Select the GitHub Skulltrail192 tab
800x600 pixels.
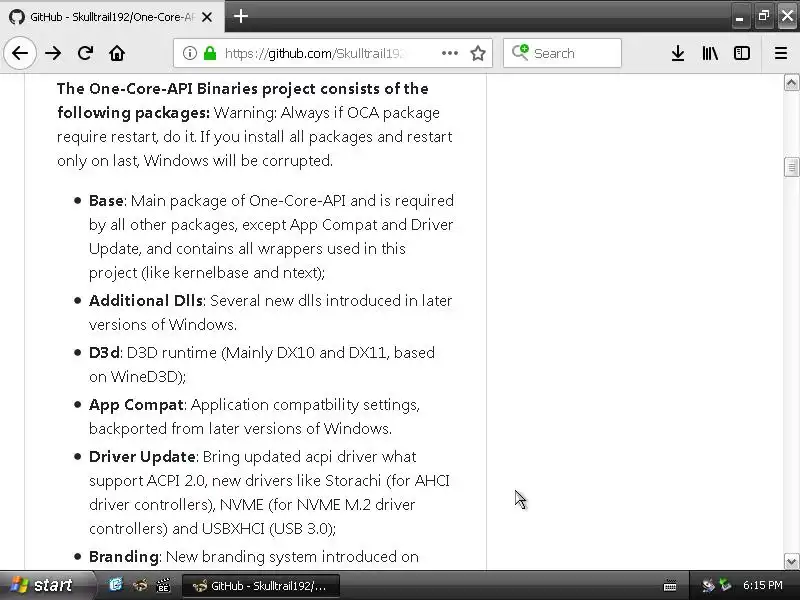[x=112, y=17]
